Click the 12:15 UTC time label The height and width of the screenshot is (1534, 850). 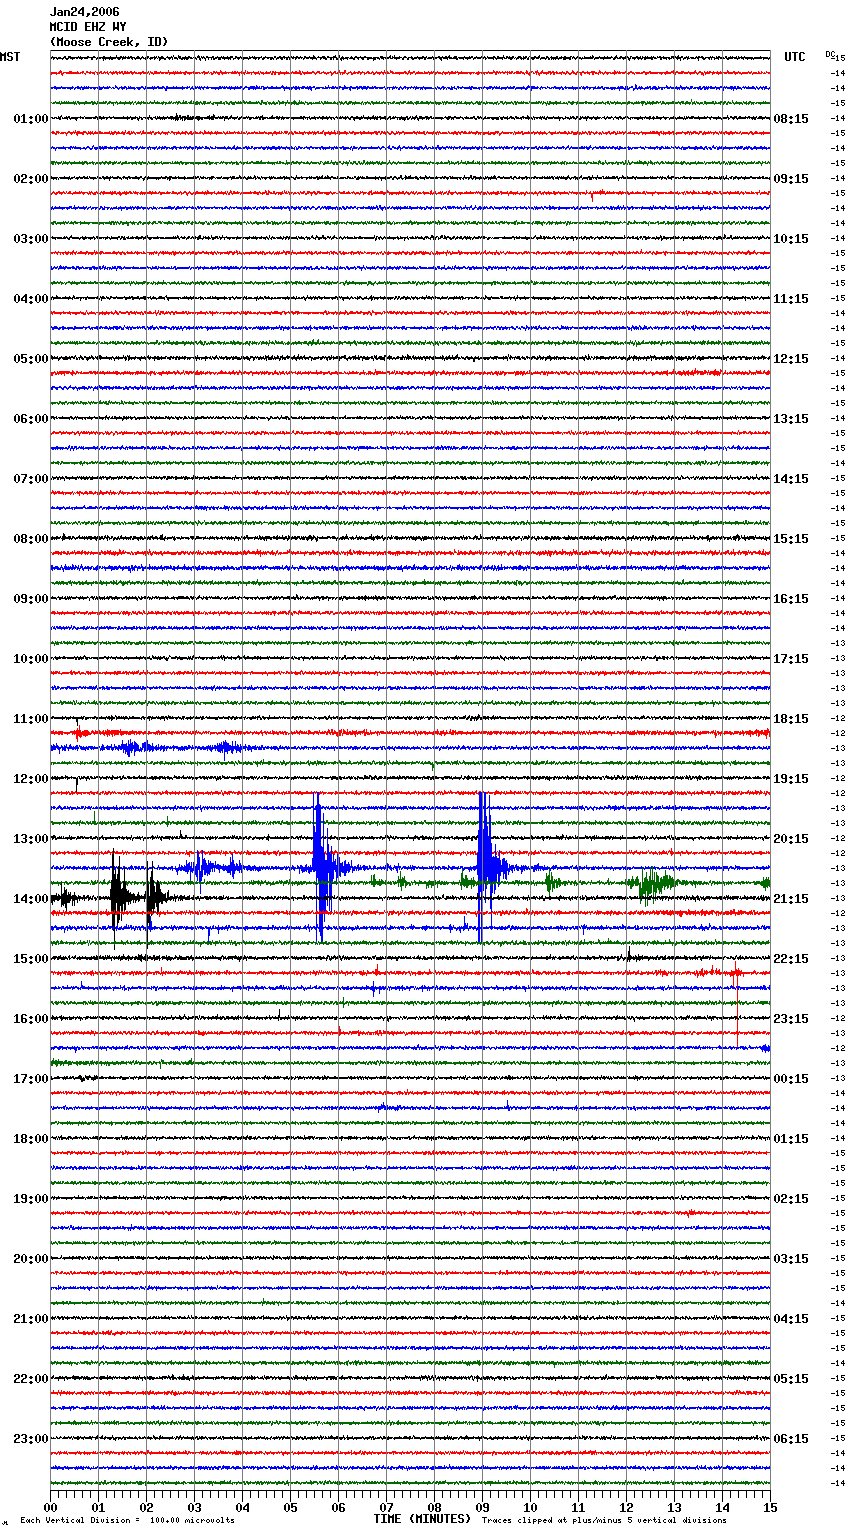click(791, 359)
